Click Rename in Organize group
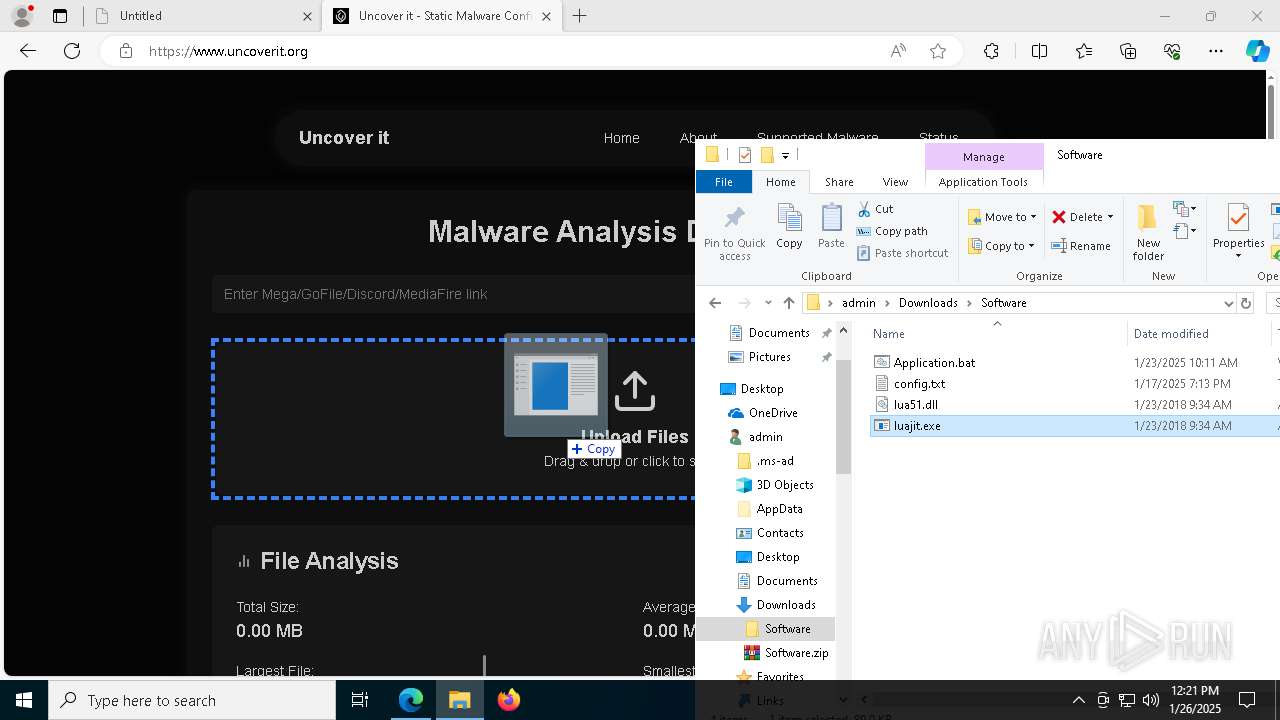This screenshot has height=720, width=1280. click(1081, 246)
